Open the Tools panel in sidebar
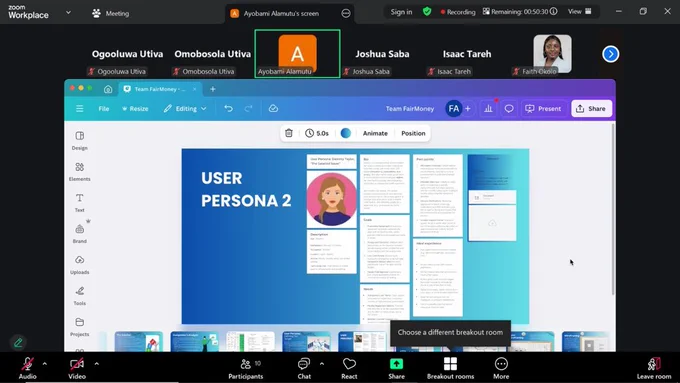This screenshot has width=680, height=383. (x=79, y=296)
